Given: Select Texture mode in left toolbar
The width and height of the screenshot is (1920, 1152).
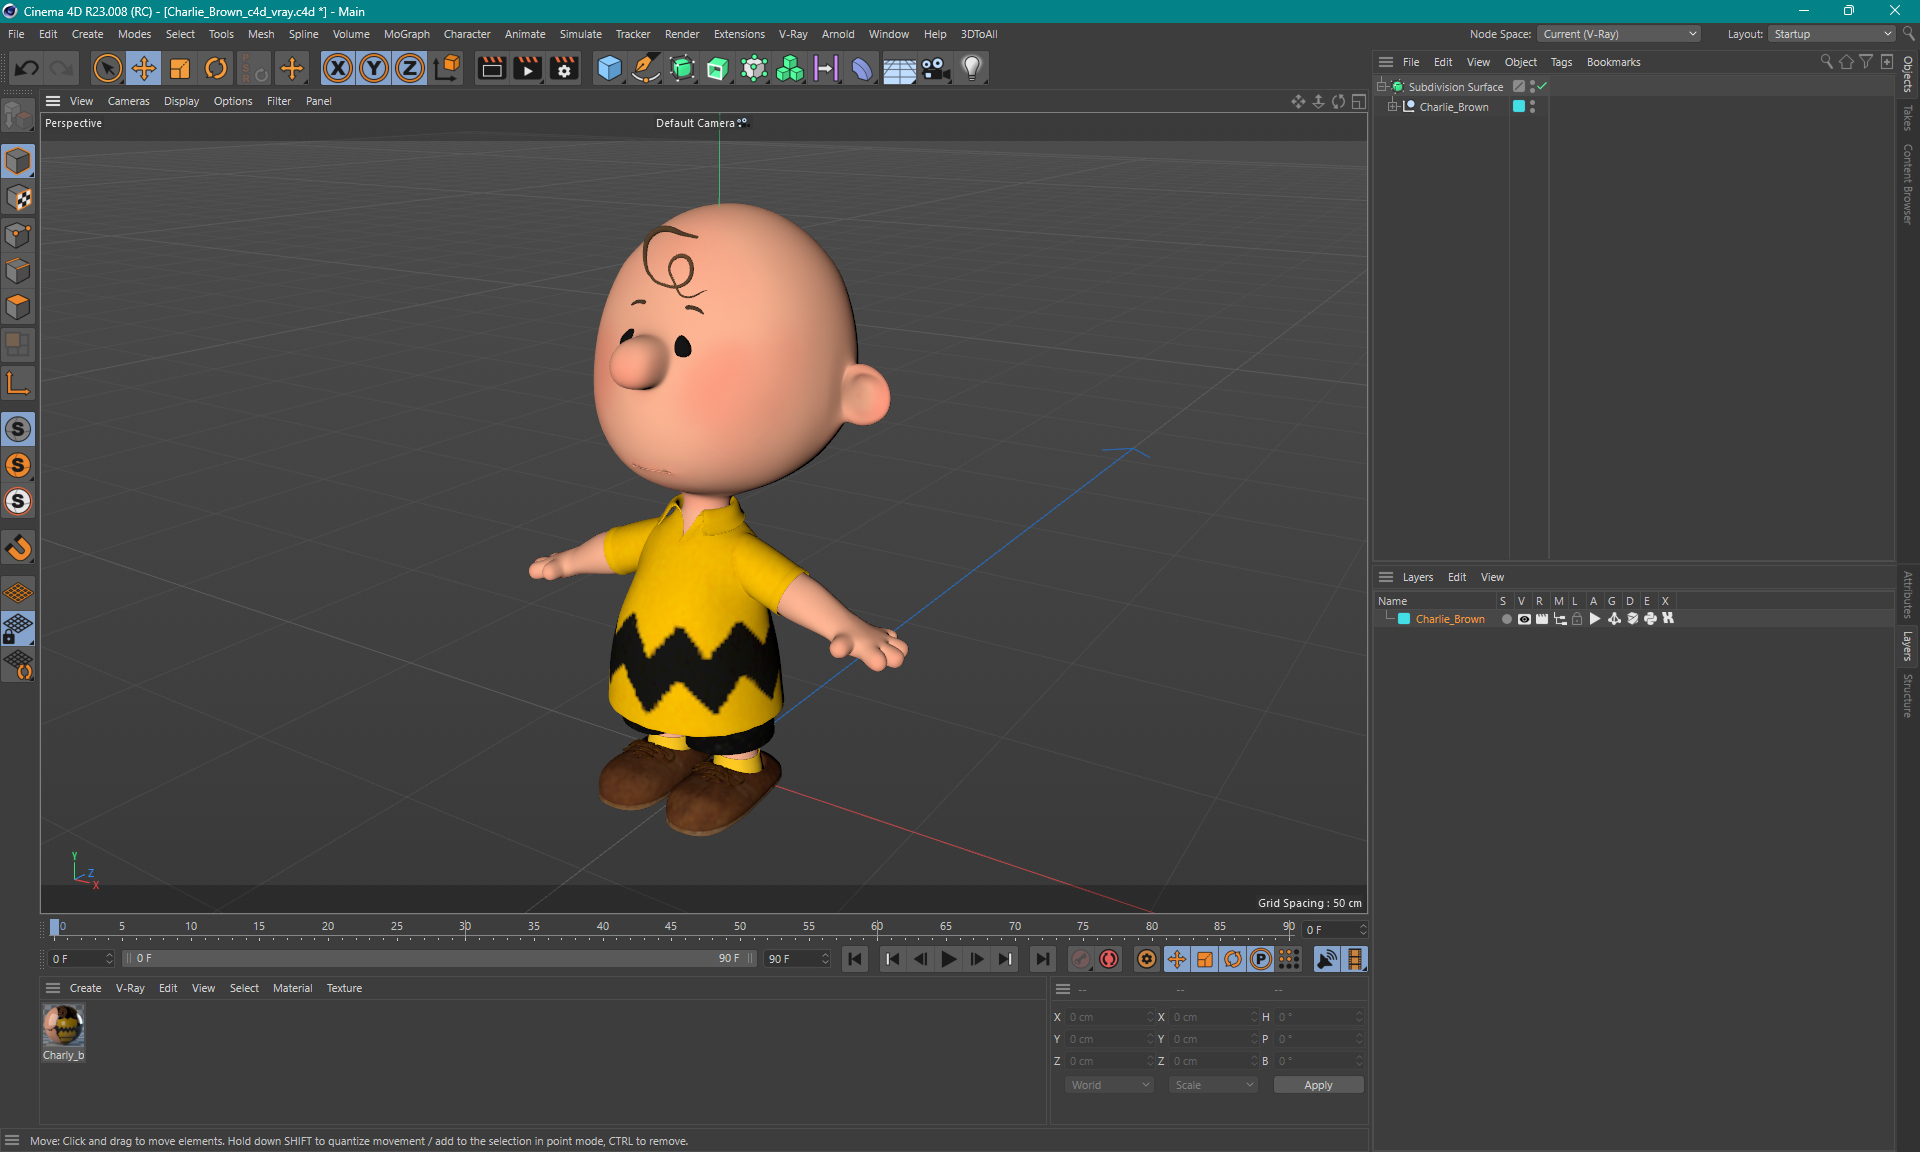Looking at the screenshot, I should 18,198.
